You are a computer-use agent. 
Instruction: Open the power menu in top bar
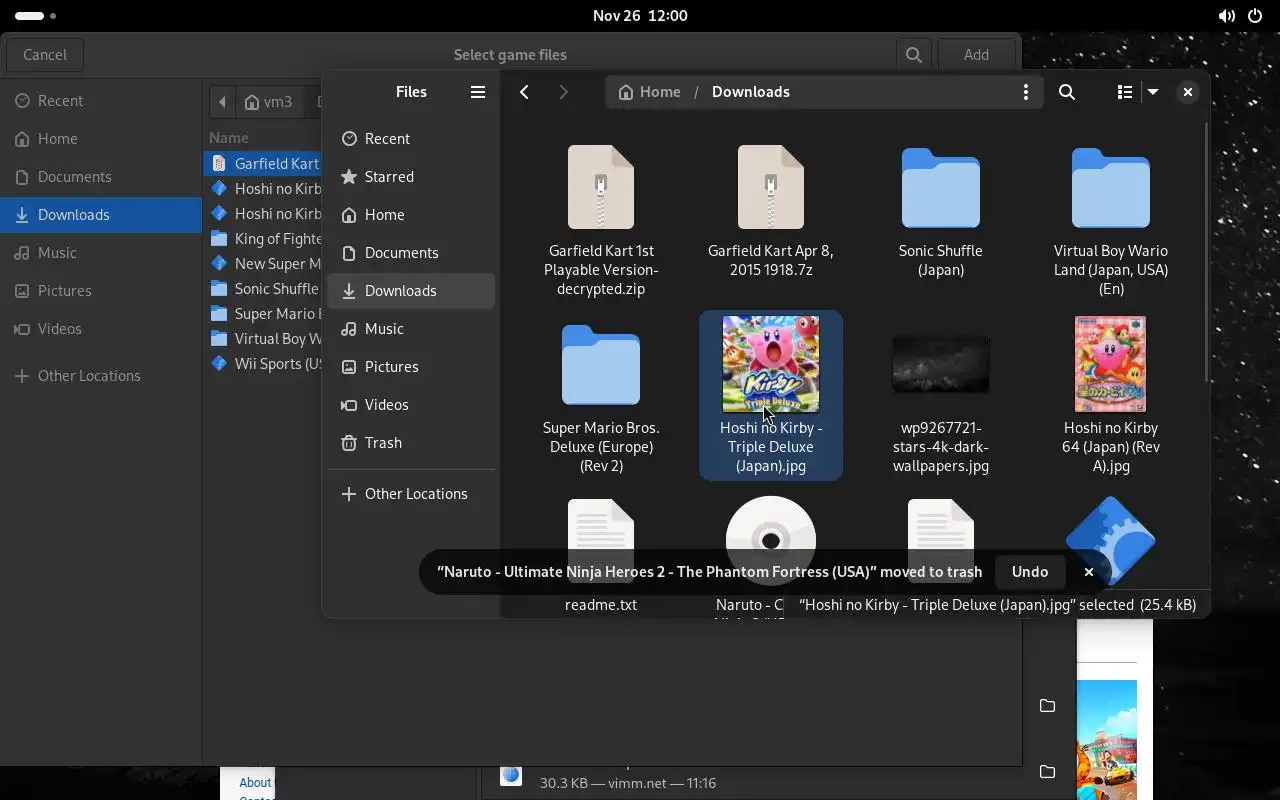(x=1255, y=16)
